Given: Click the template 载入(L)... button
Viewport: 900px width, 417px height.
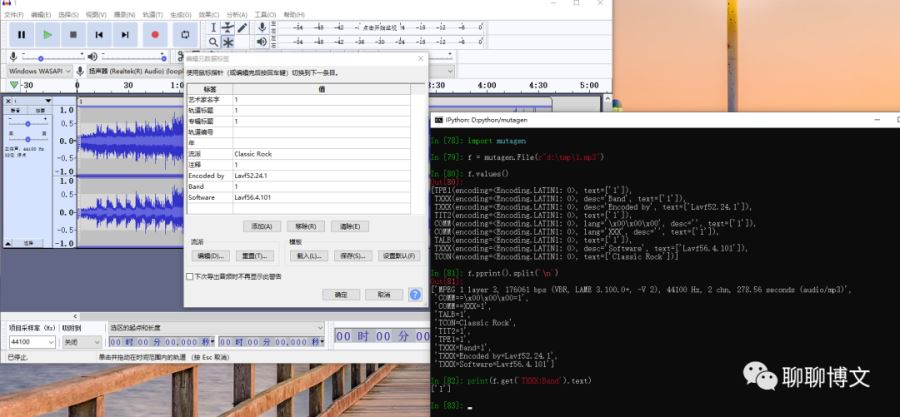Looking at the screenshot, I should 309,256.
